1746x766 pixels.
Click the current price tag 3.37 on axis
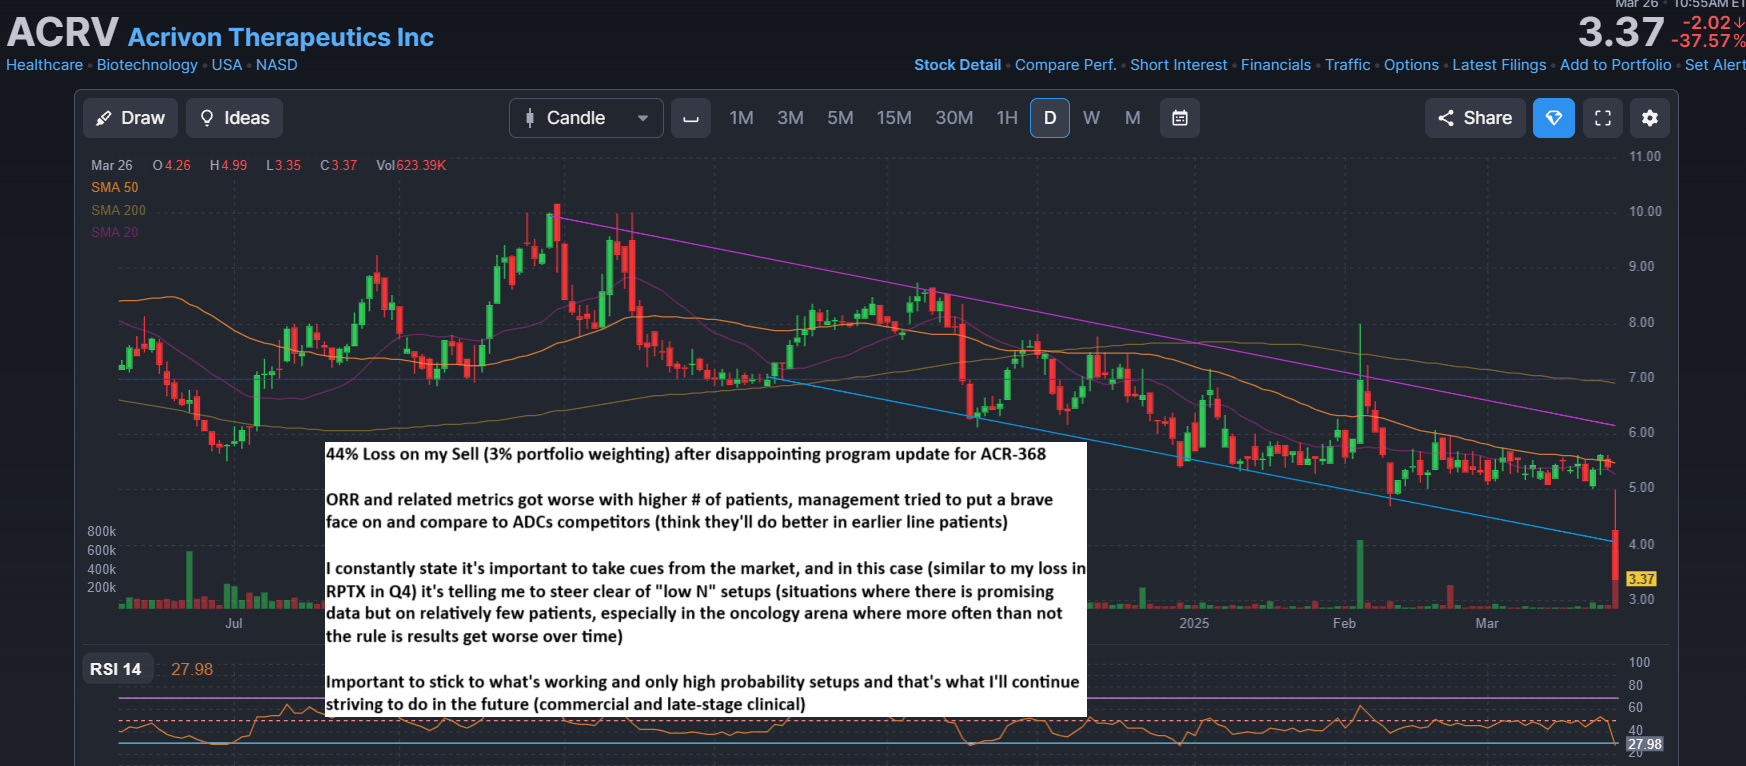pyautogui.click(x=1641, y=579)
